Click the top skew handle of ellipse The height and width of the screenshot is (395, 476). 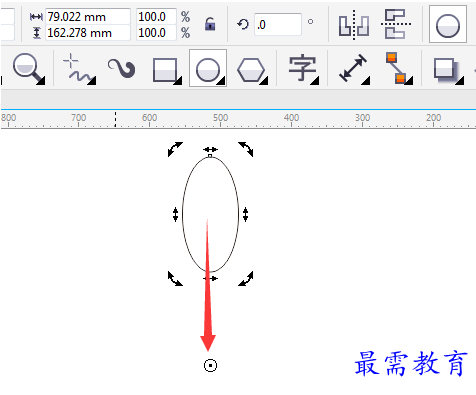pyautogui.click(x=210, y=149)
